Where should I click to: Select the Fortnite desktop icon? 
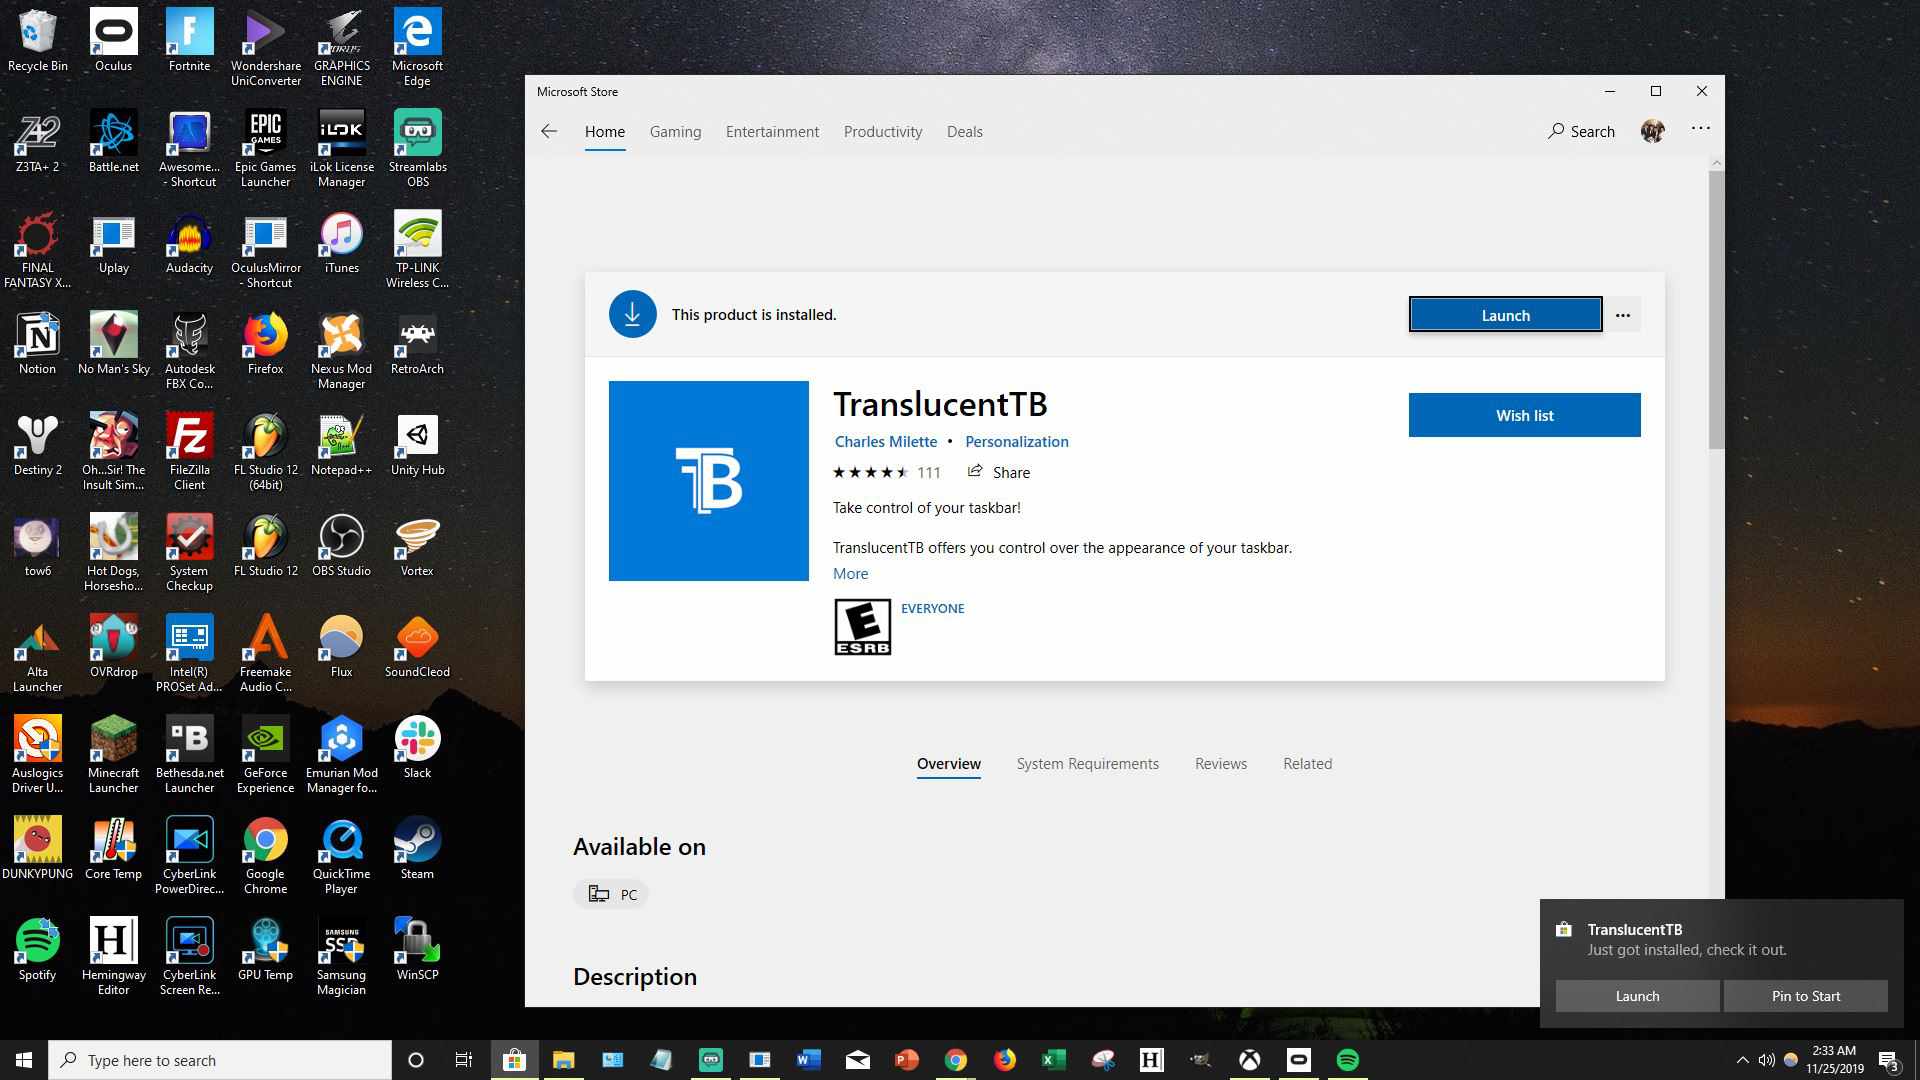[x=189, y=41]
